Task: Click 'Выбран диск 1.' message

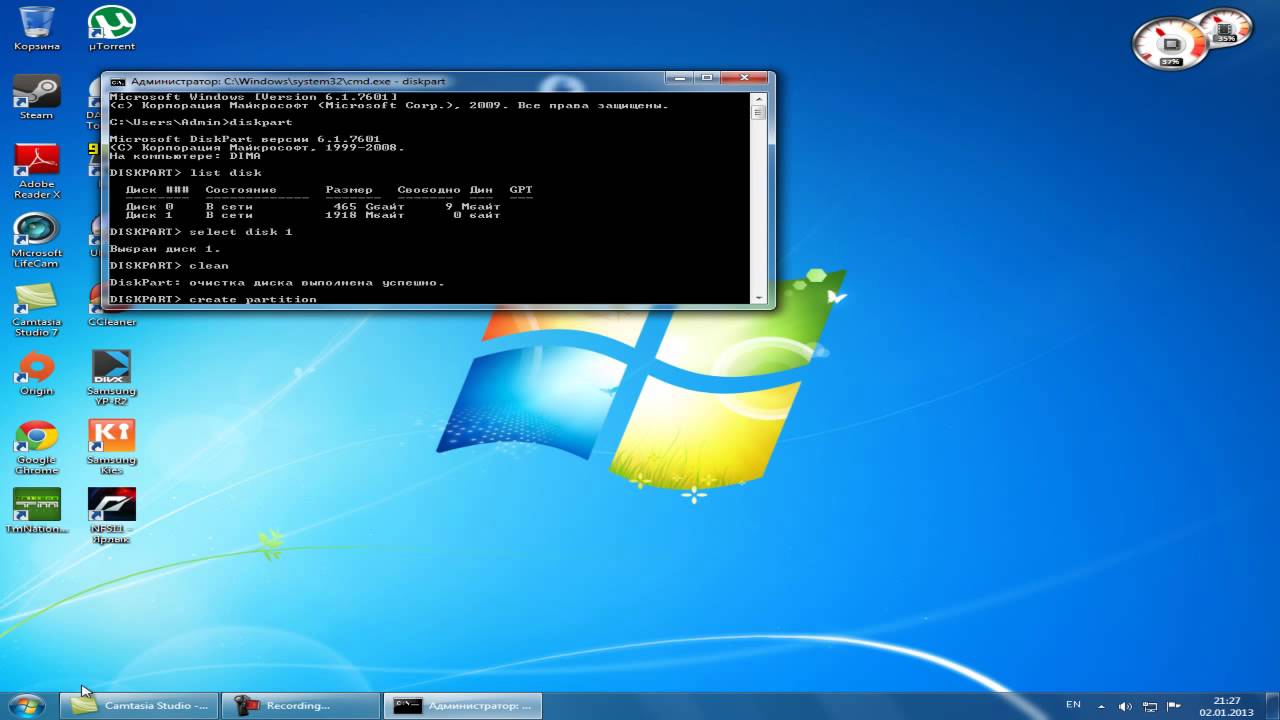Action: pos(165,248)
